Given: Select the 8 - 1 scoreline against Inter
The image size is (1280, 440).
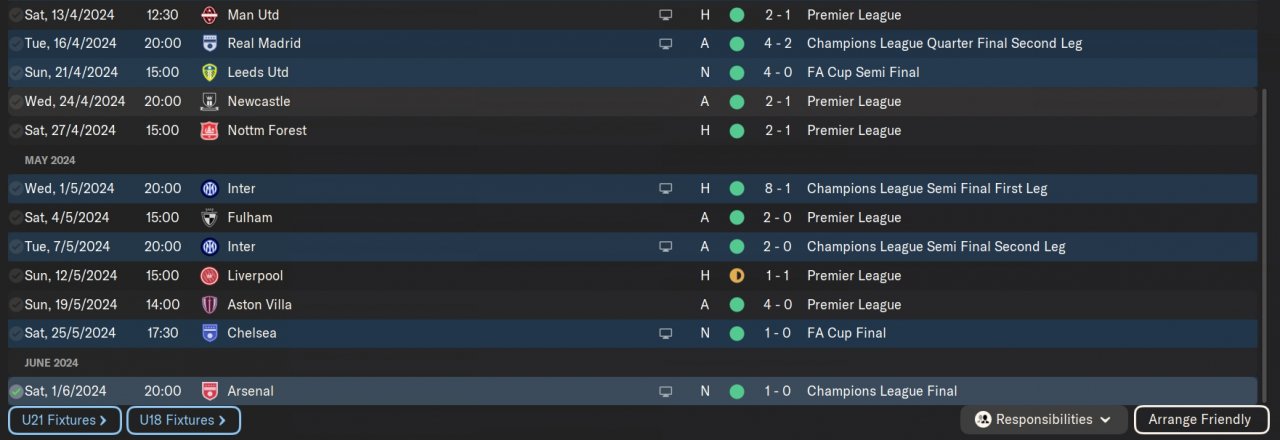Looking at the screenshot, I should click(776, 189).
